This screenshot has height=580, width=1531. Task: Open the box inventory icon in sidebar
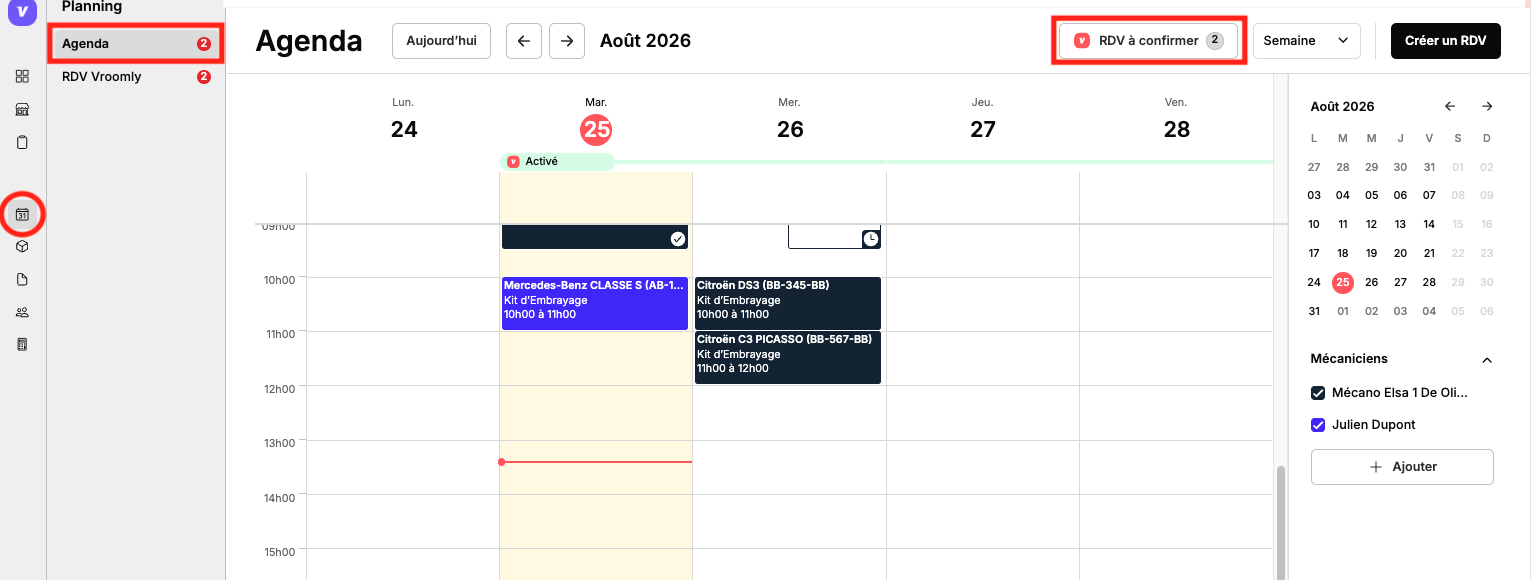pos(22,246)
